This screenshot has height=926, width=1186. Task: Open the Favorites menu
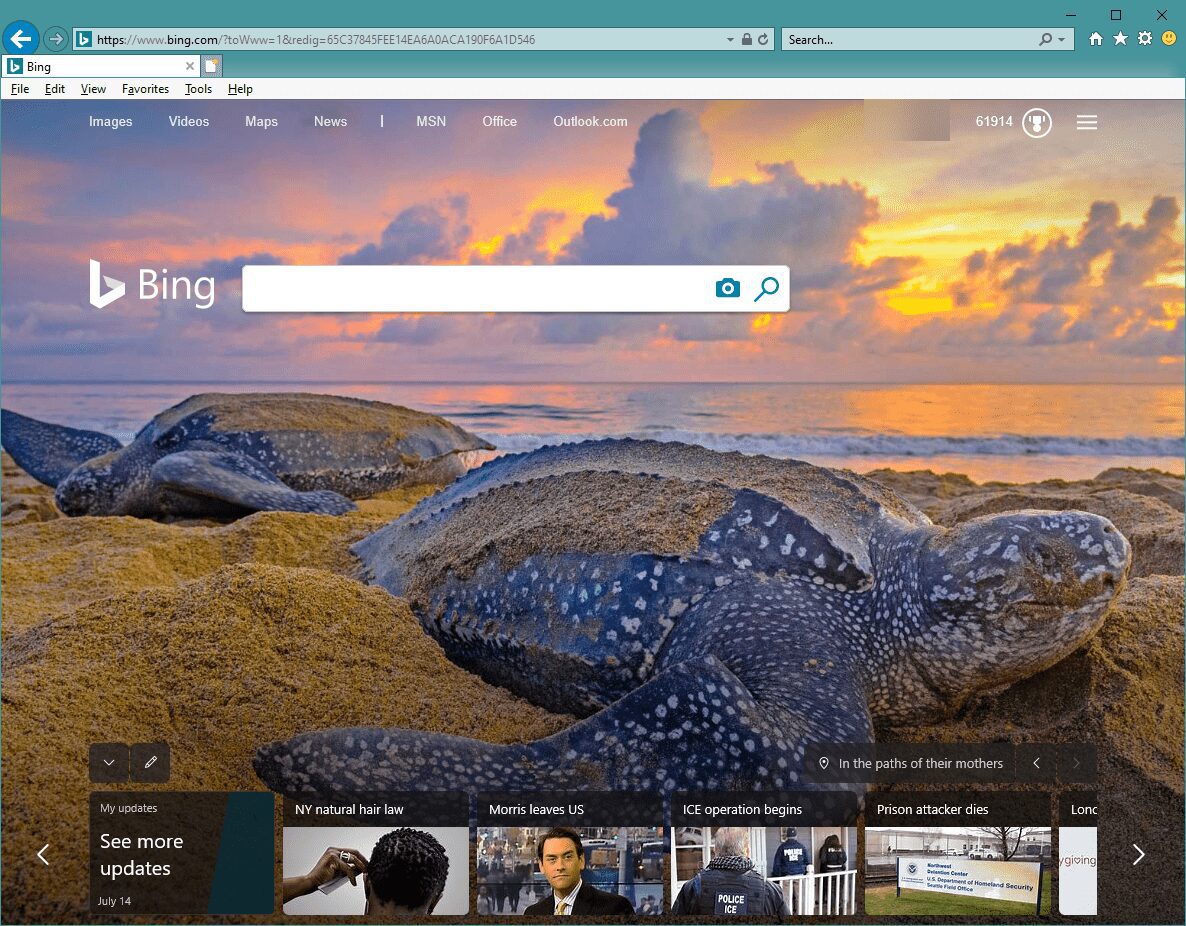coord(145,89)
